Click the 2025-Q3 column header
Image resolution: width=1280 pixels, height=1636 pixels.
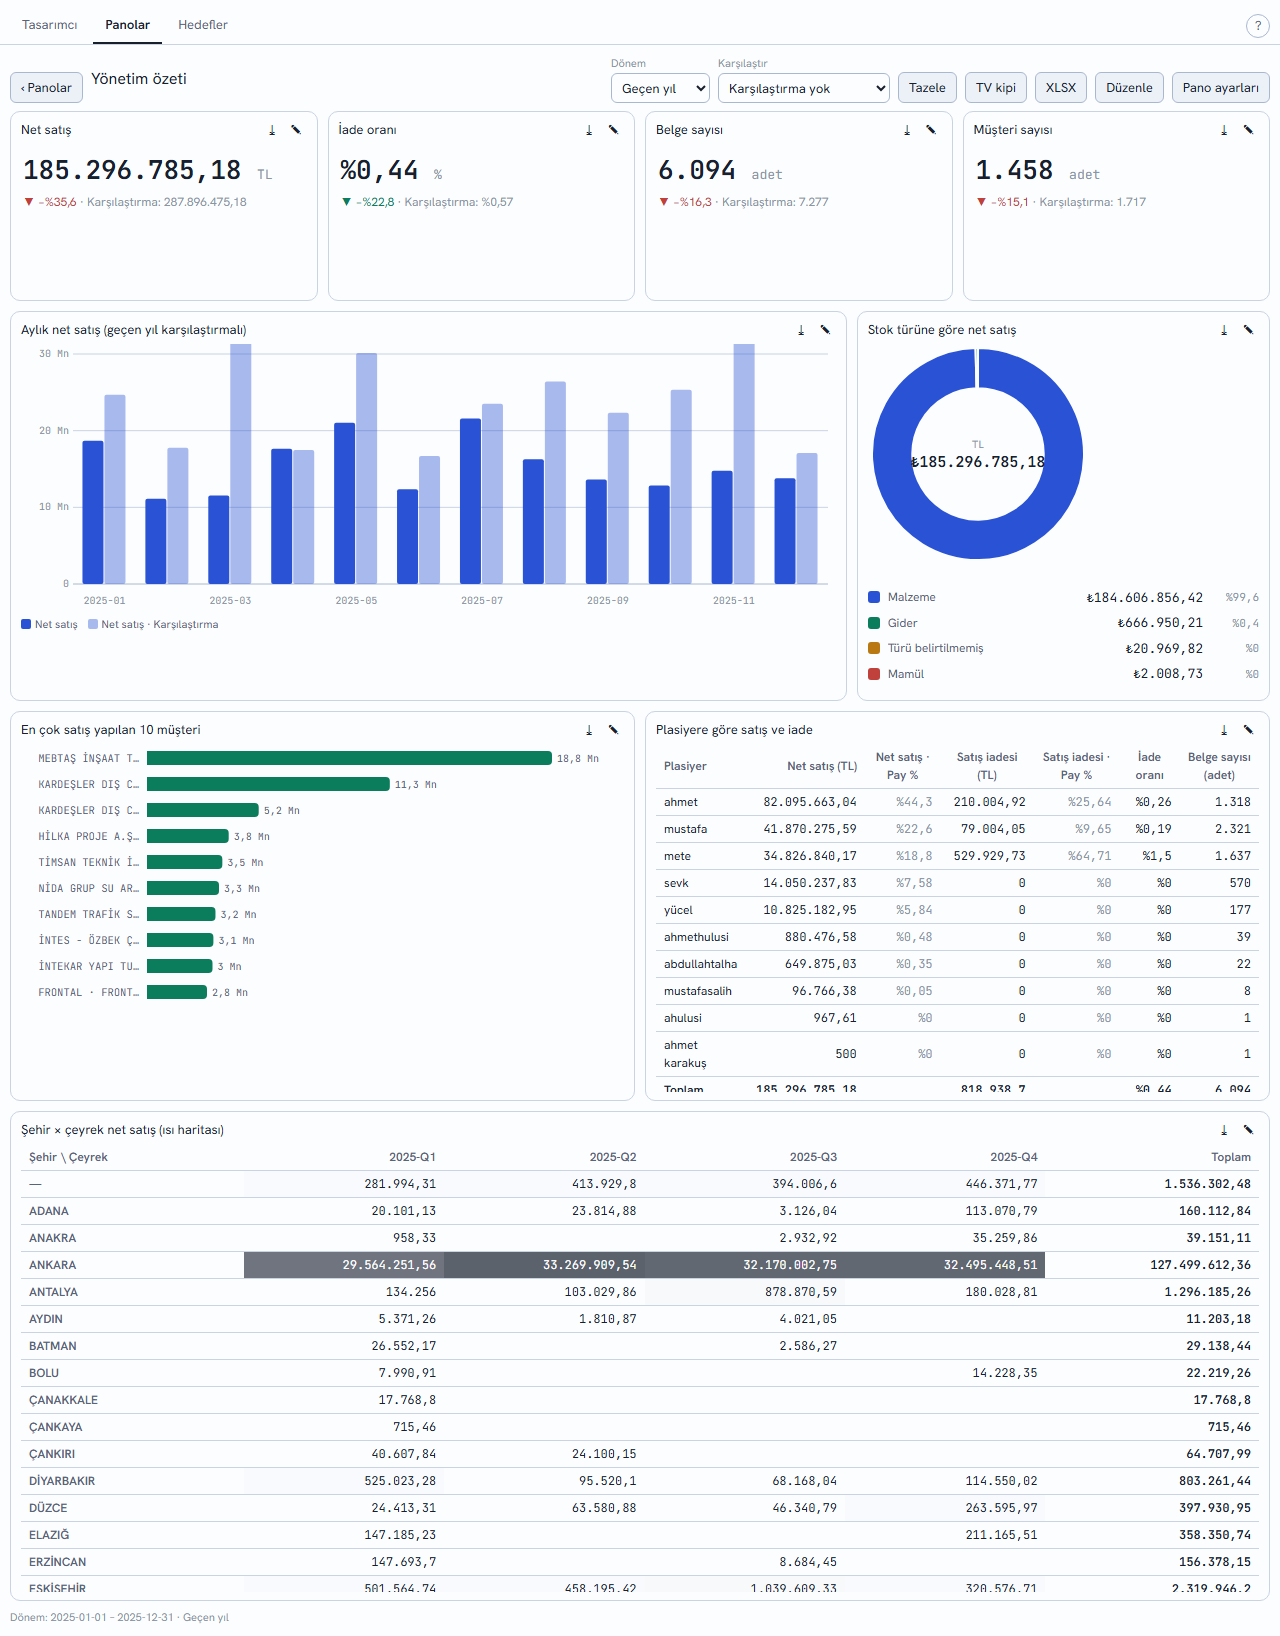click(813, 1157)
